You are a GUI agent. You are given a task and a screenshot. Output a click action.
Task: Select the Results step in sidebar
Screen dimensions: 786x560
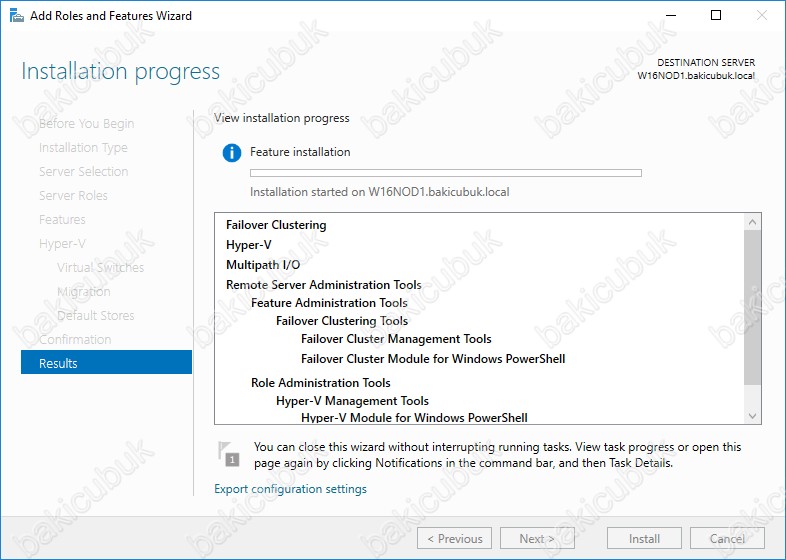pyautogui.click(x=106, y=363)
